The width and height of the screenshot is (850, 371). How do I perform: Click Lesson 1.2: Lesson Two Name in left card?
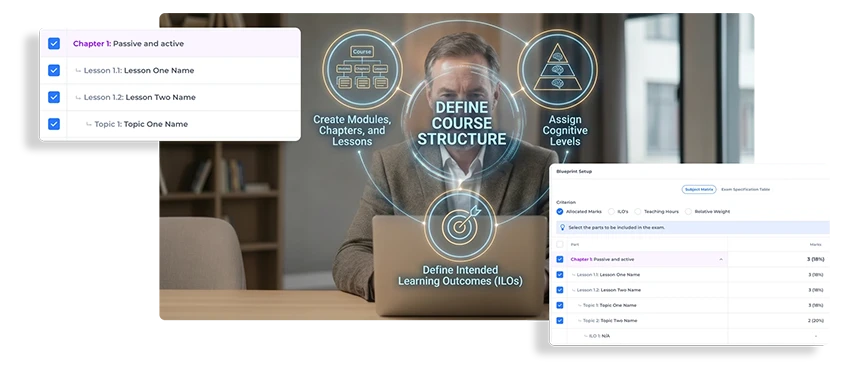pos(139,97)
